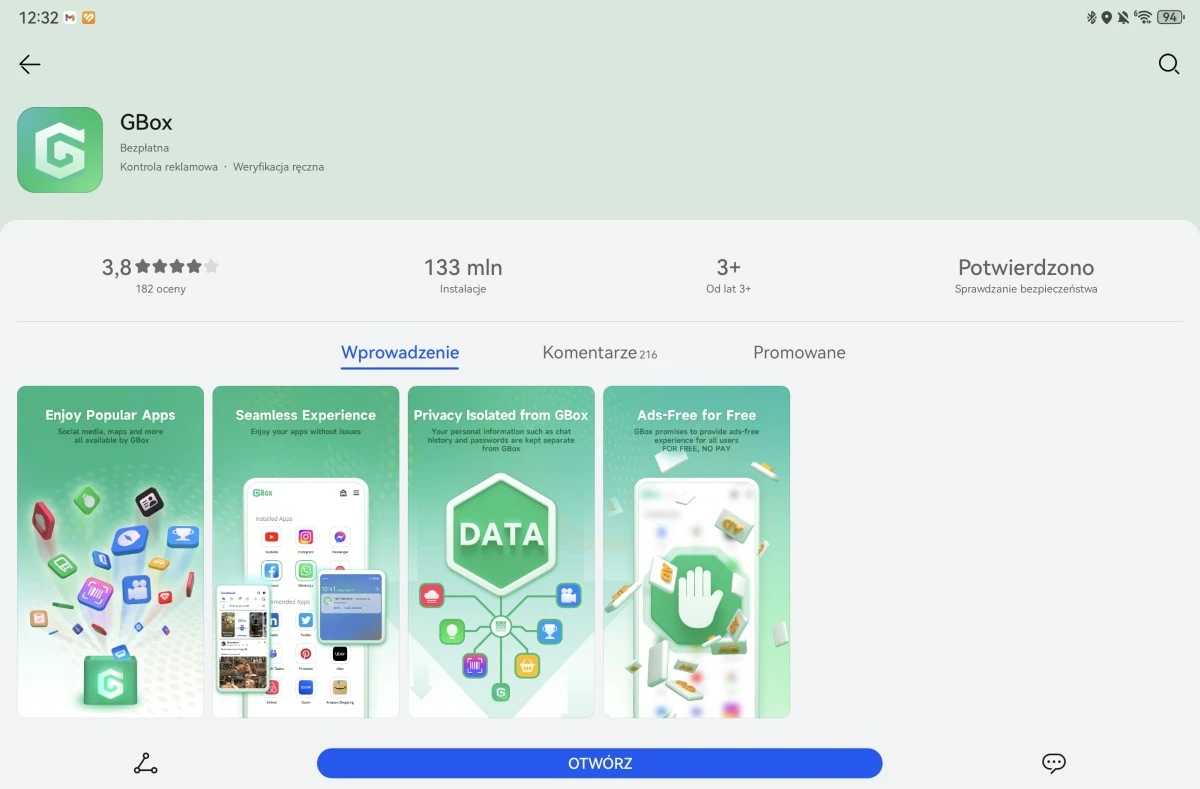Tap the Weryfikacja ręczna label
The width and height of the screenshot is (1200, 789).
278,167
